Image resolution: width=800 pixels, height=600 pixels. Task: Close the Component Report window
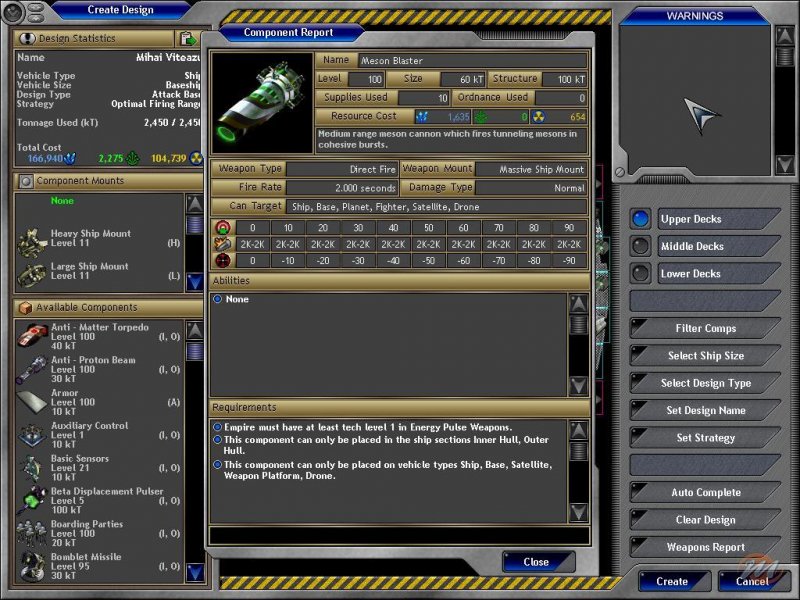coord(537,562)
